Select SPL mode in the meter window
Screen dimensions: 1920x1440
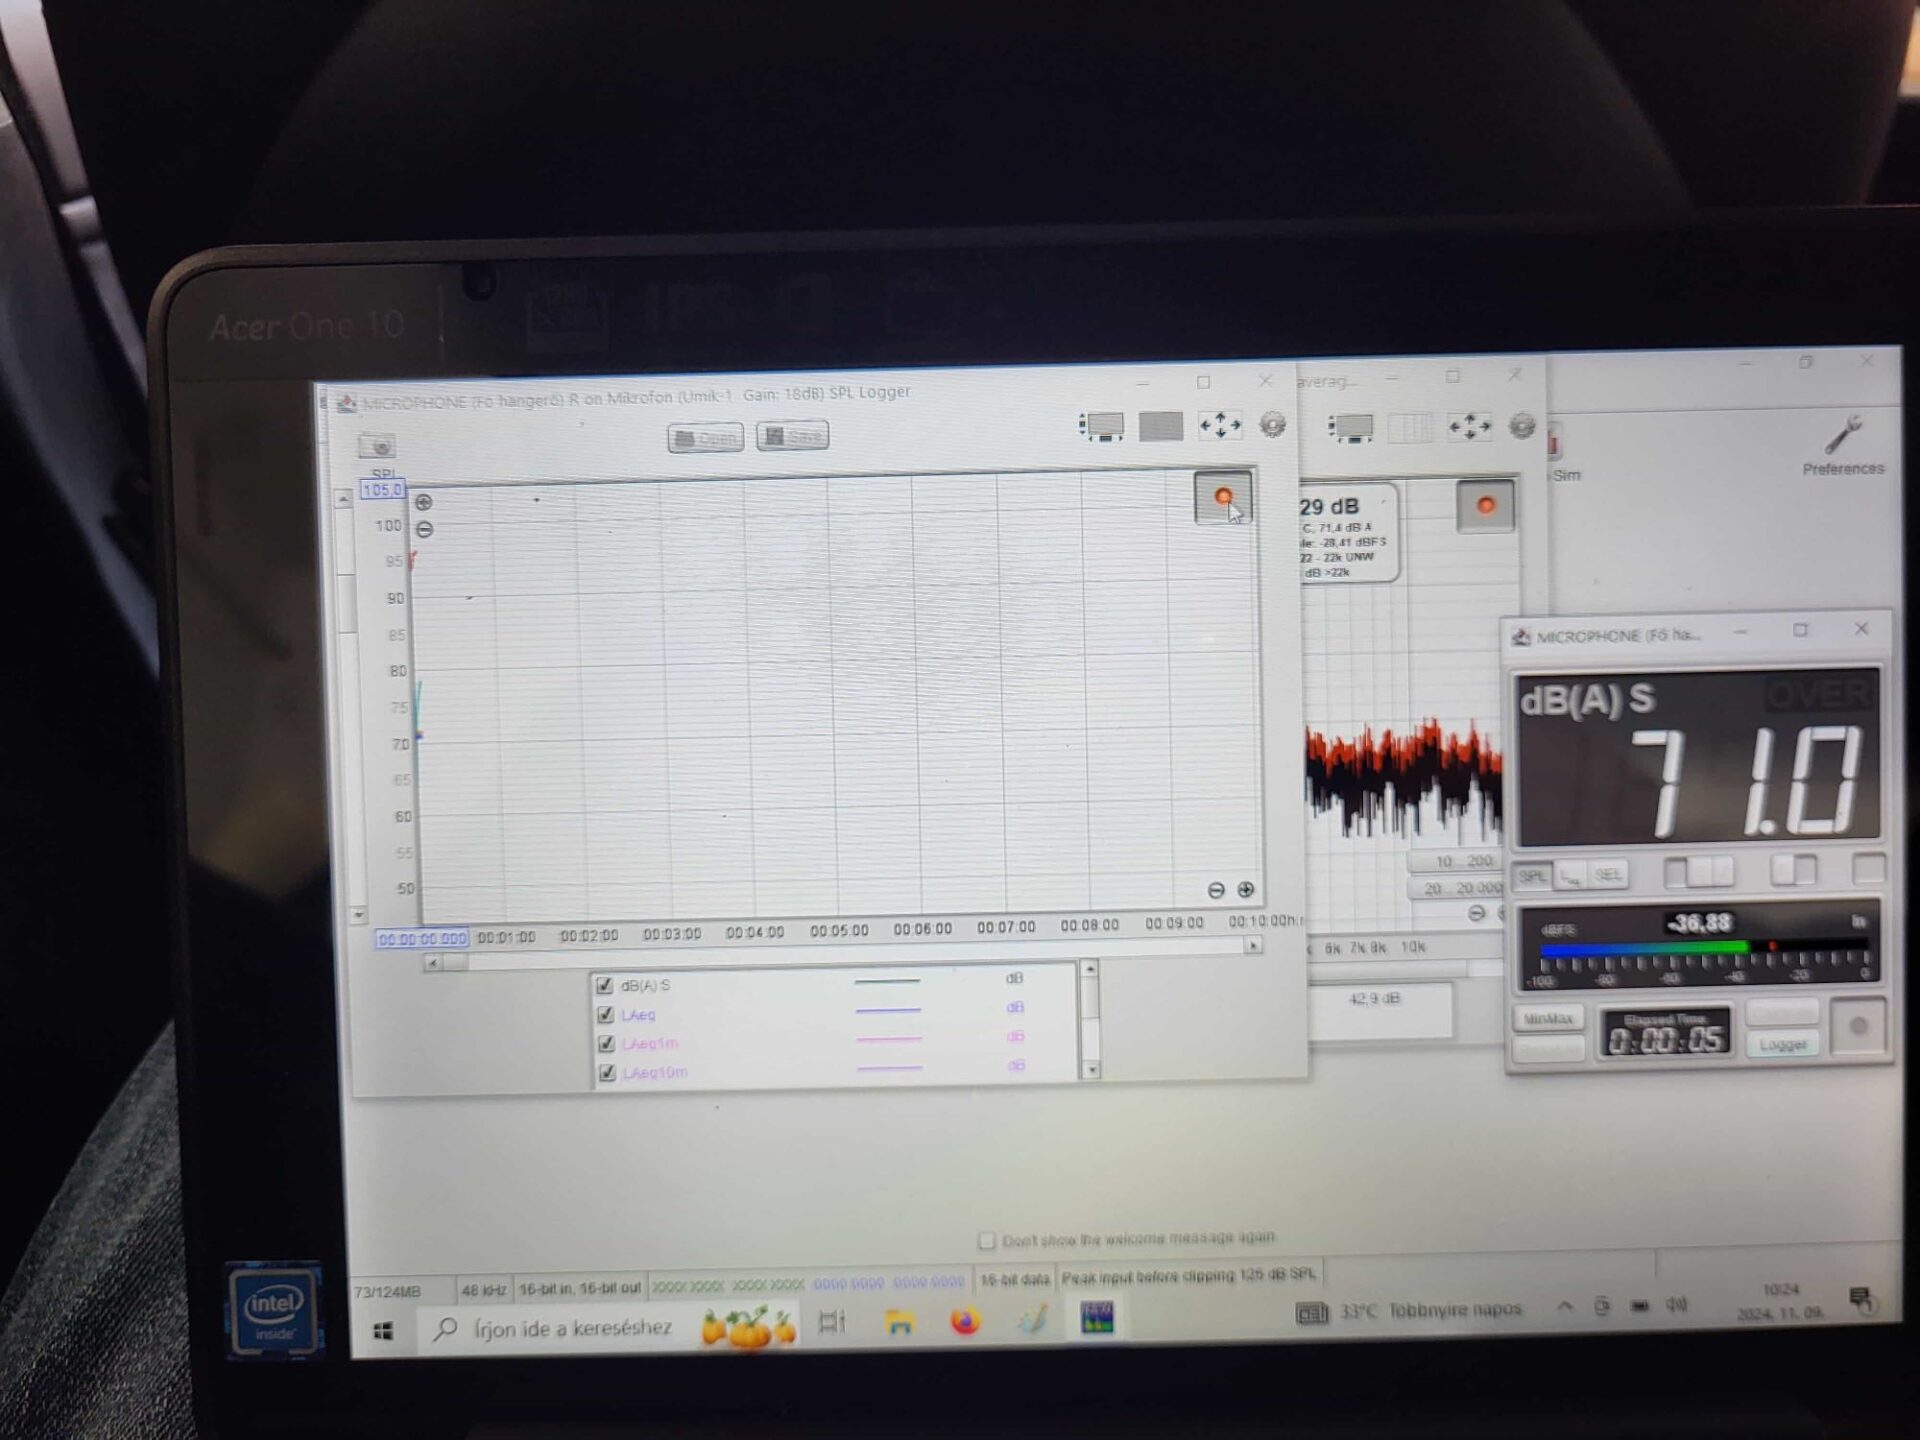[1532, 876]
